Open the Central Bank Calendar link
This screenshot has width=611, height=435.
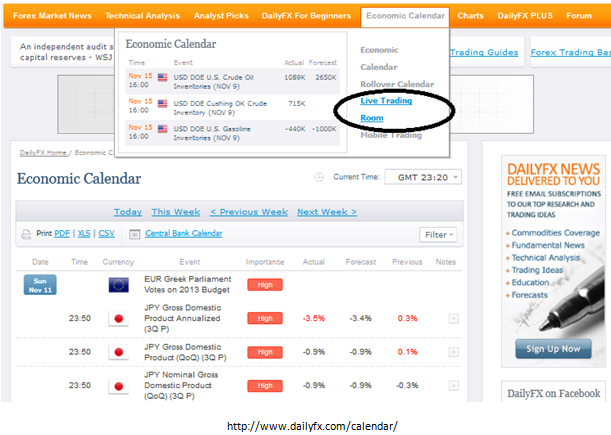click(184, 233)
